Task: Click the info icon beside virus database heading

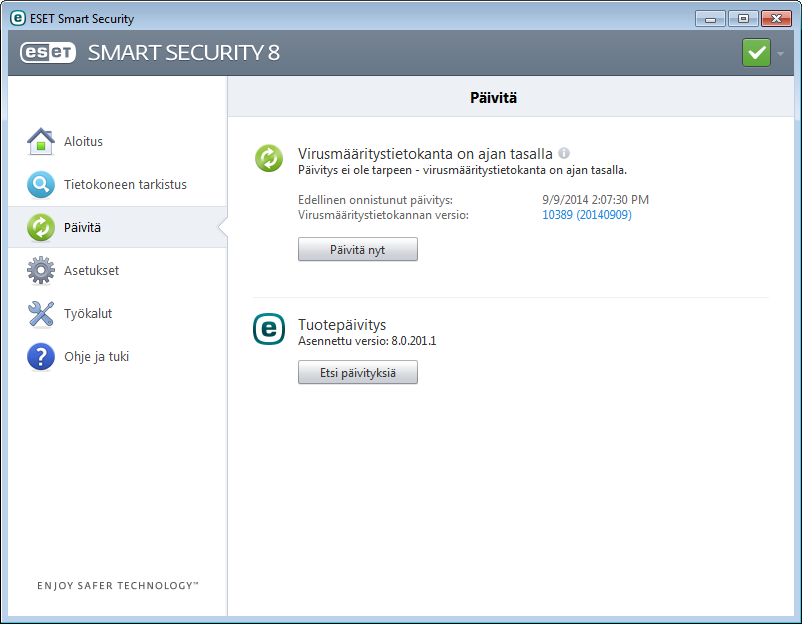Action: pos(564,153)
